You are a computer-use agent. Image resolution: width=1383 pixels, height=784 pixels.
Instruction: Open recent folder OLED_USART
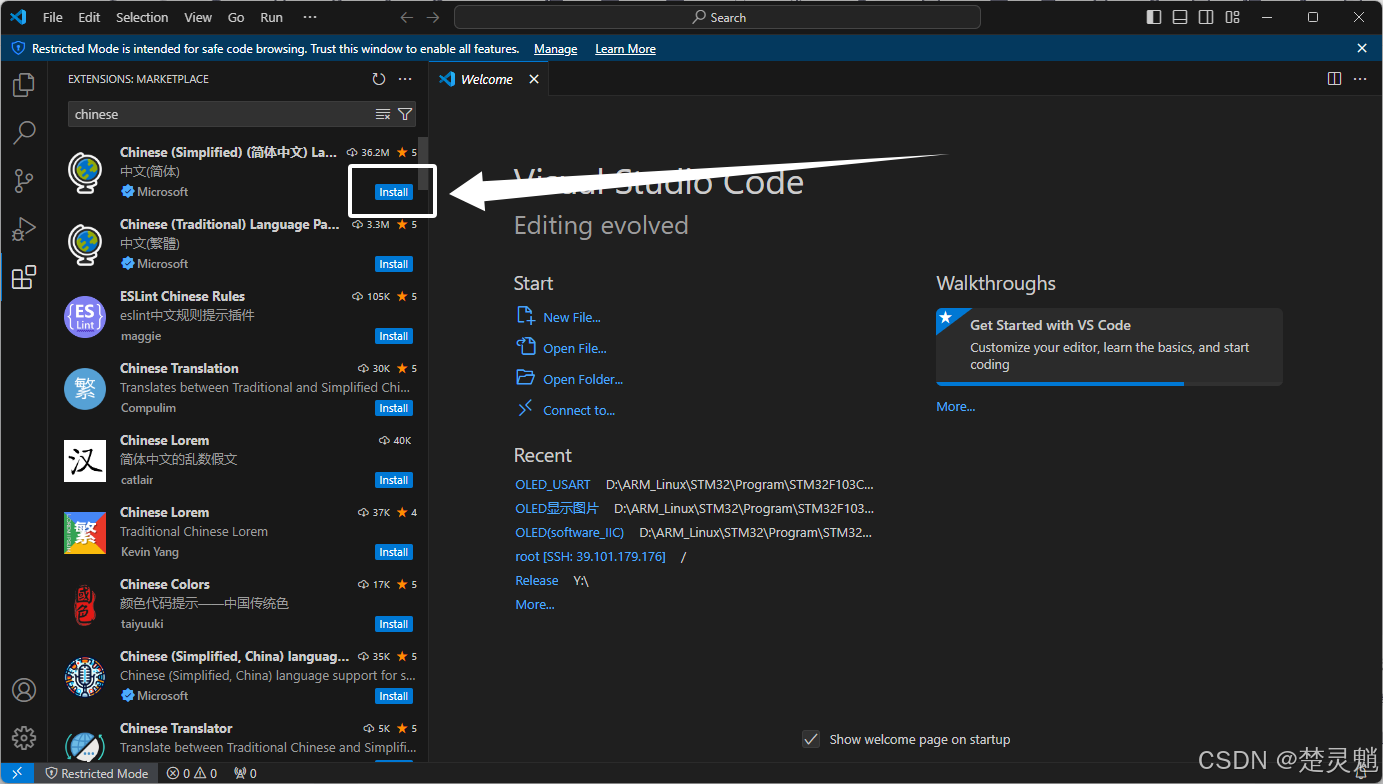tap(552, 484)
